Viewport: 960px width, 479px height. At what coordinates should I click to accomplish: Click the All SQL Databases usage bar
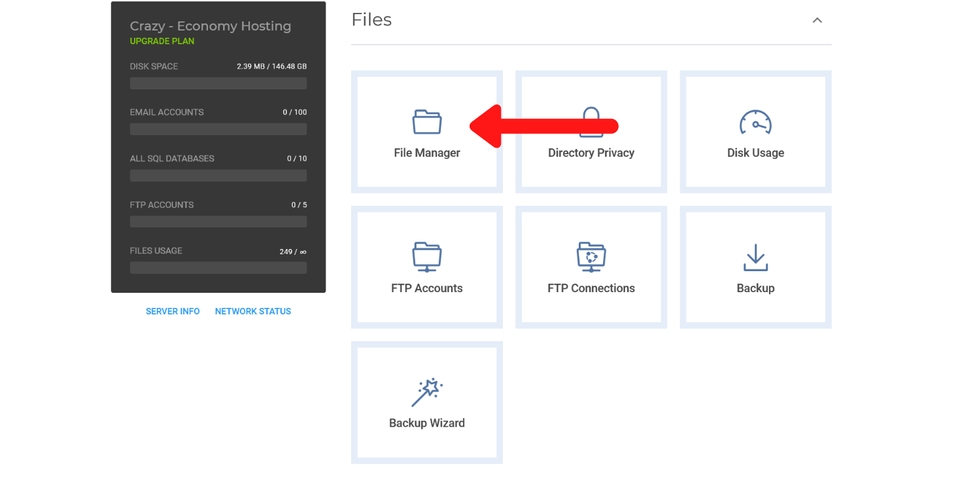(x=218, y=175)
